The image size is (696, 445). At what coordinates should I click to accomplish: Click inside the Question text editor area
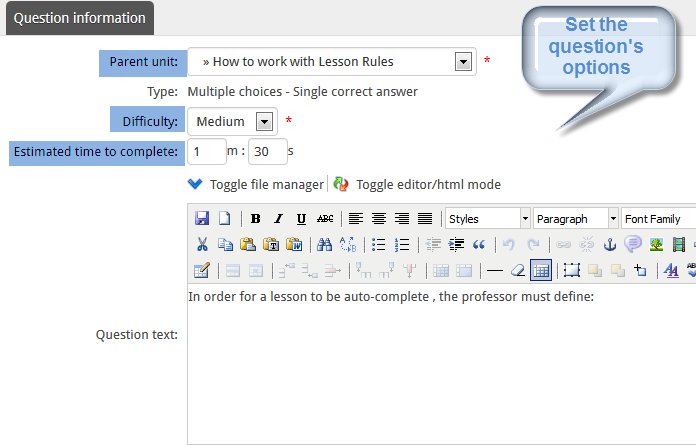coord(442,364)
